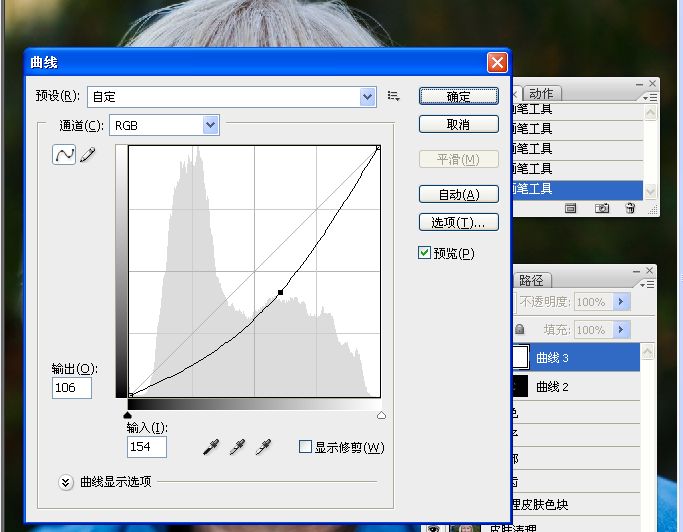Pick the gray point eyedropper
The width and height of the screenshot is (683, 532).
[237, 447]
